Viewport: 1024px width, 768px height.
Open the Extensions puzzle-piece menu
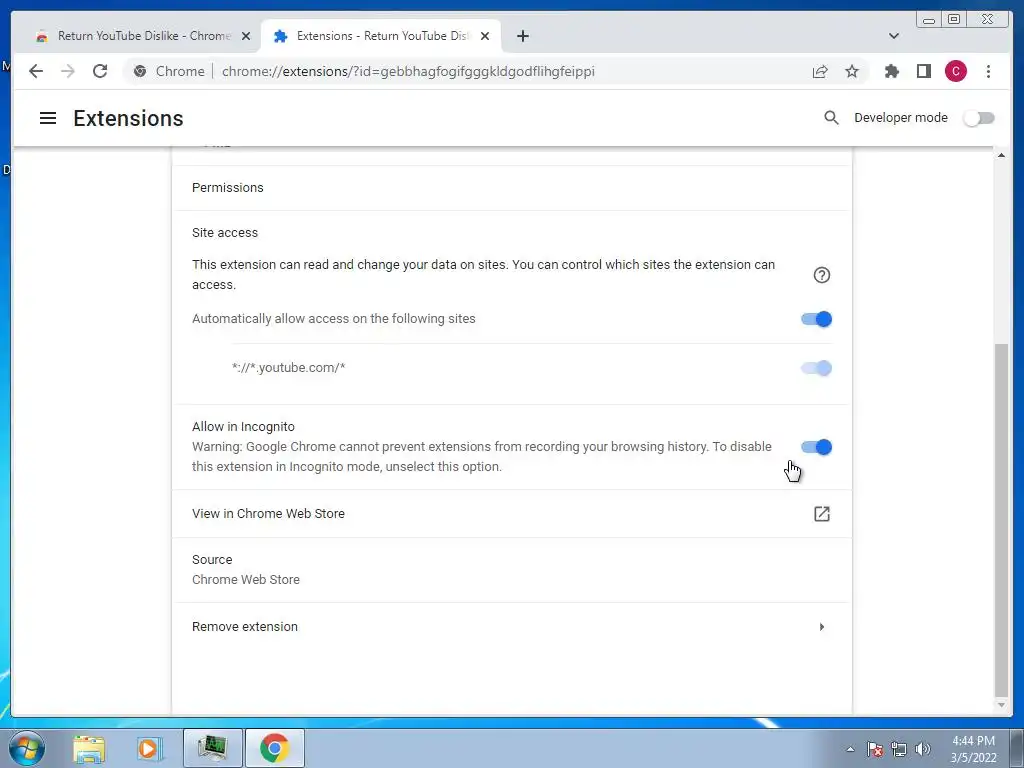click(x=891, y=71)
